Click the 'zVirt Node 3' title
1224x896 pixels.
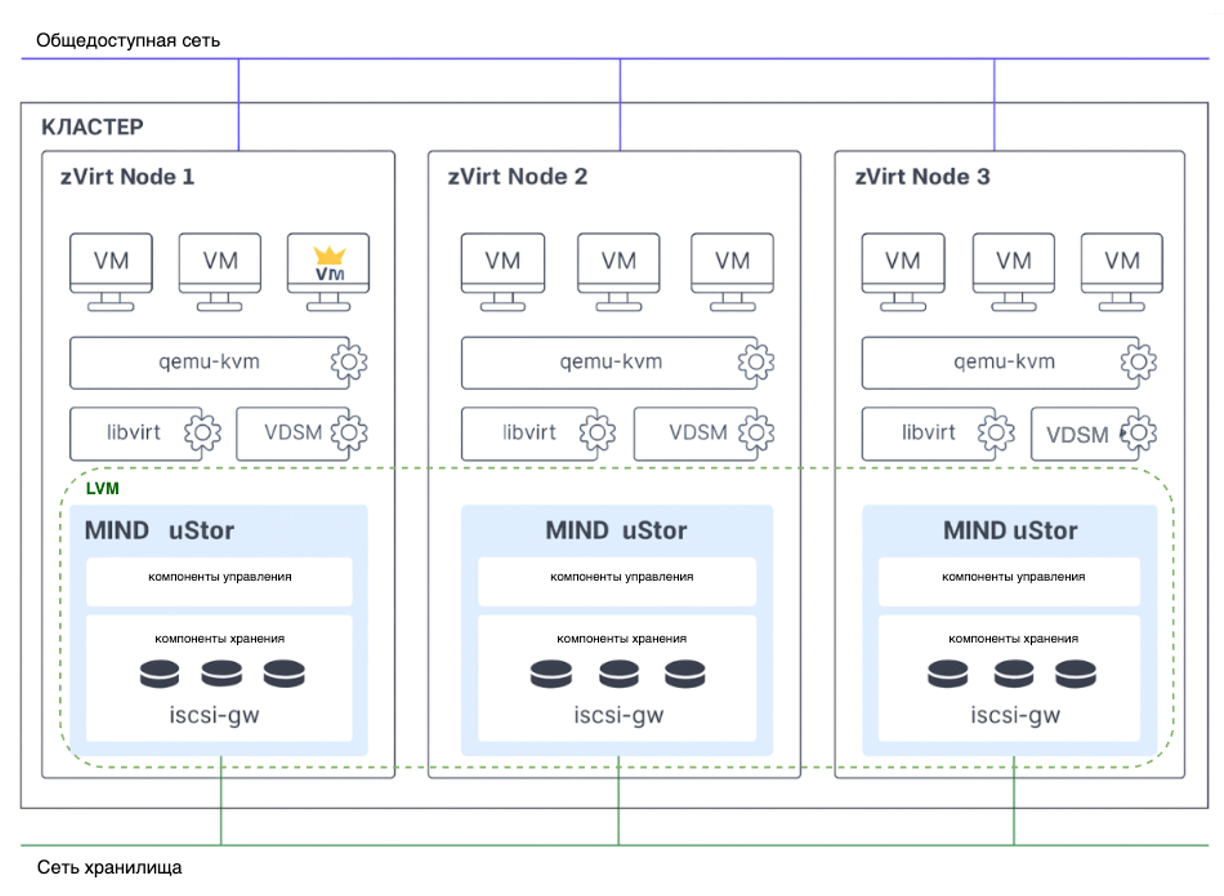click(x=923, y=177)
